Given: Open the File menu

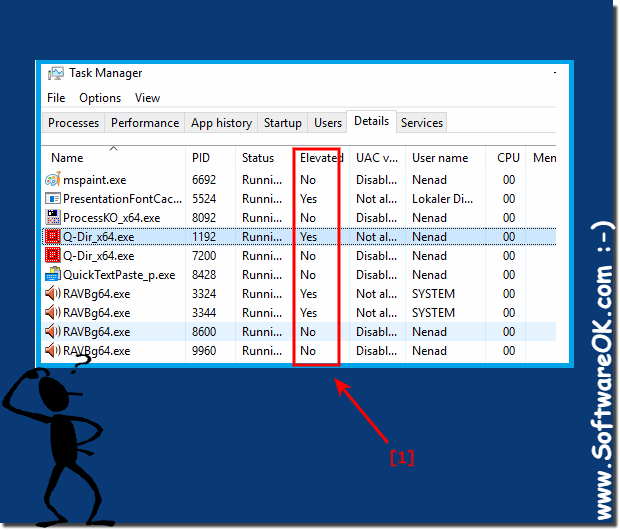Looking at the screenshot, I should [x=56, y=98].
